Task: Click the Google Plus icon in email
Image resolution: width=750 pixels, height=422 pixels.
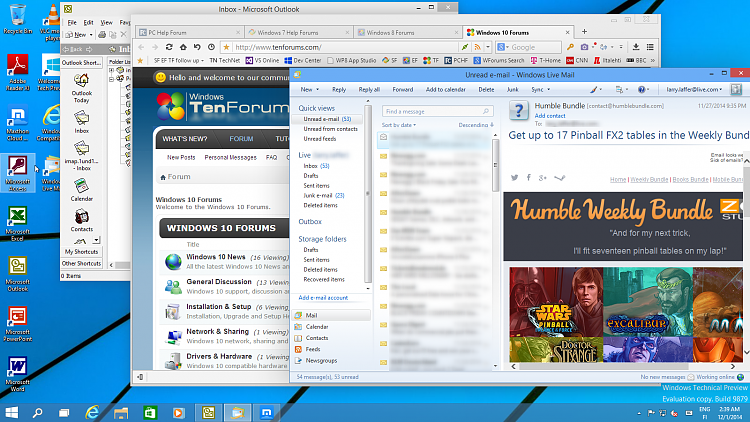Action: point(542,178)
